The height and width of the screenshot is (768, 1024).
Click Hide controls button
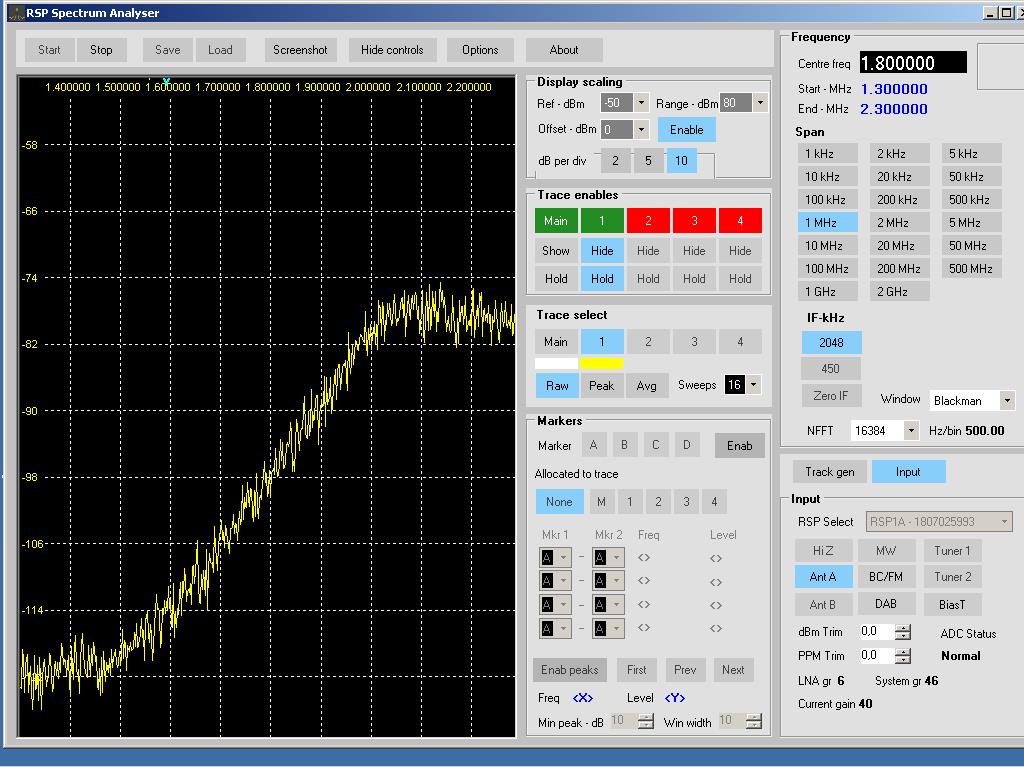pyautogui.click(x=392, y=50)
